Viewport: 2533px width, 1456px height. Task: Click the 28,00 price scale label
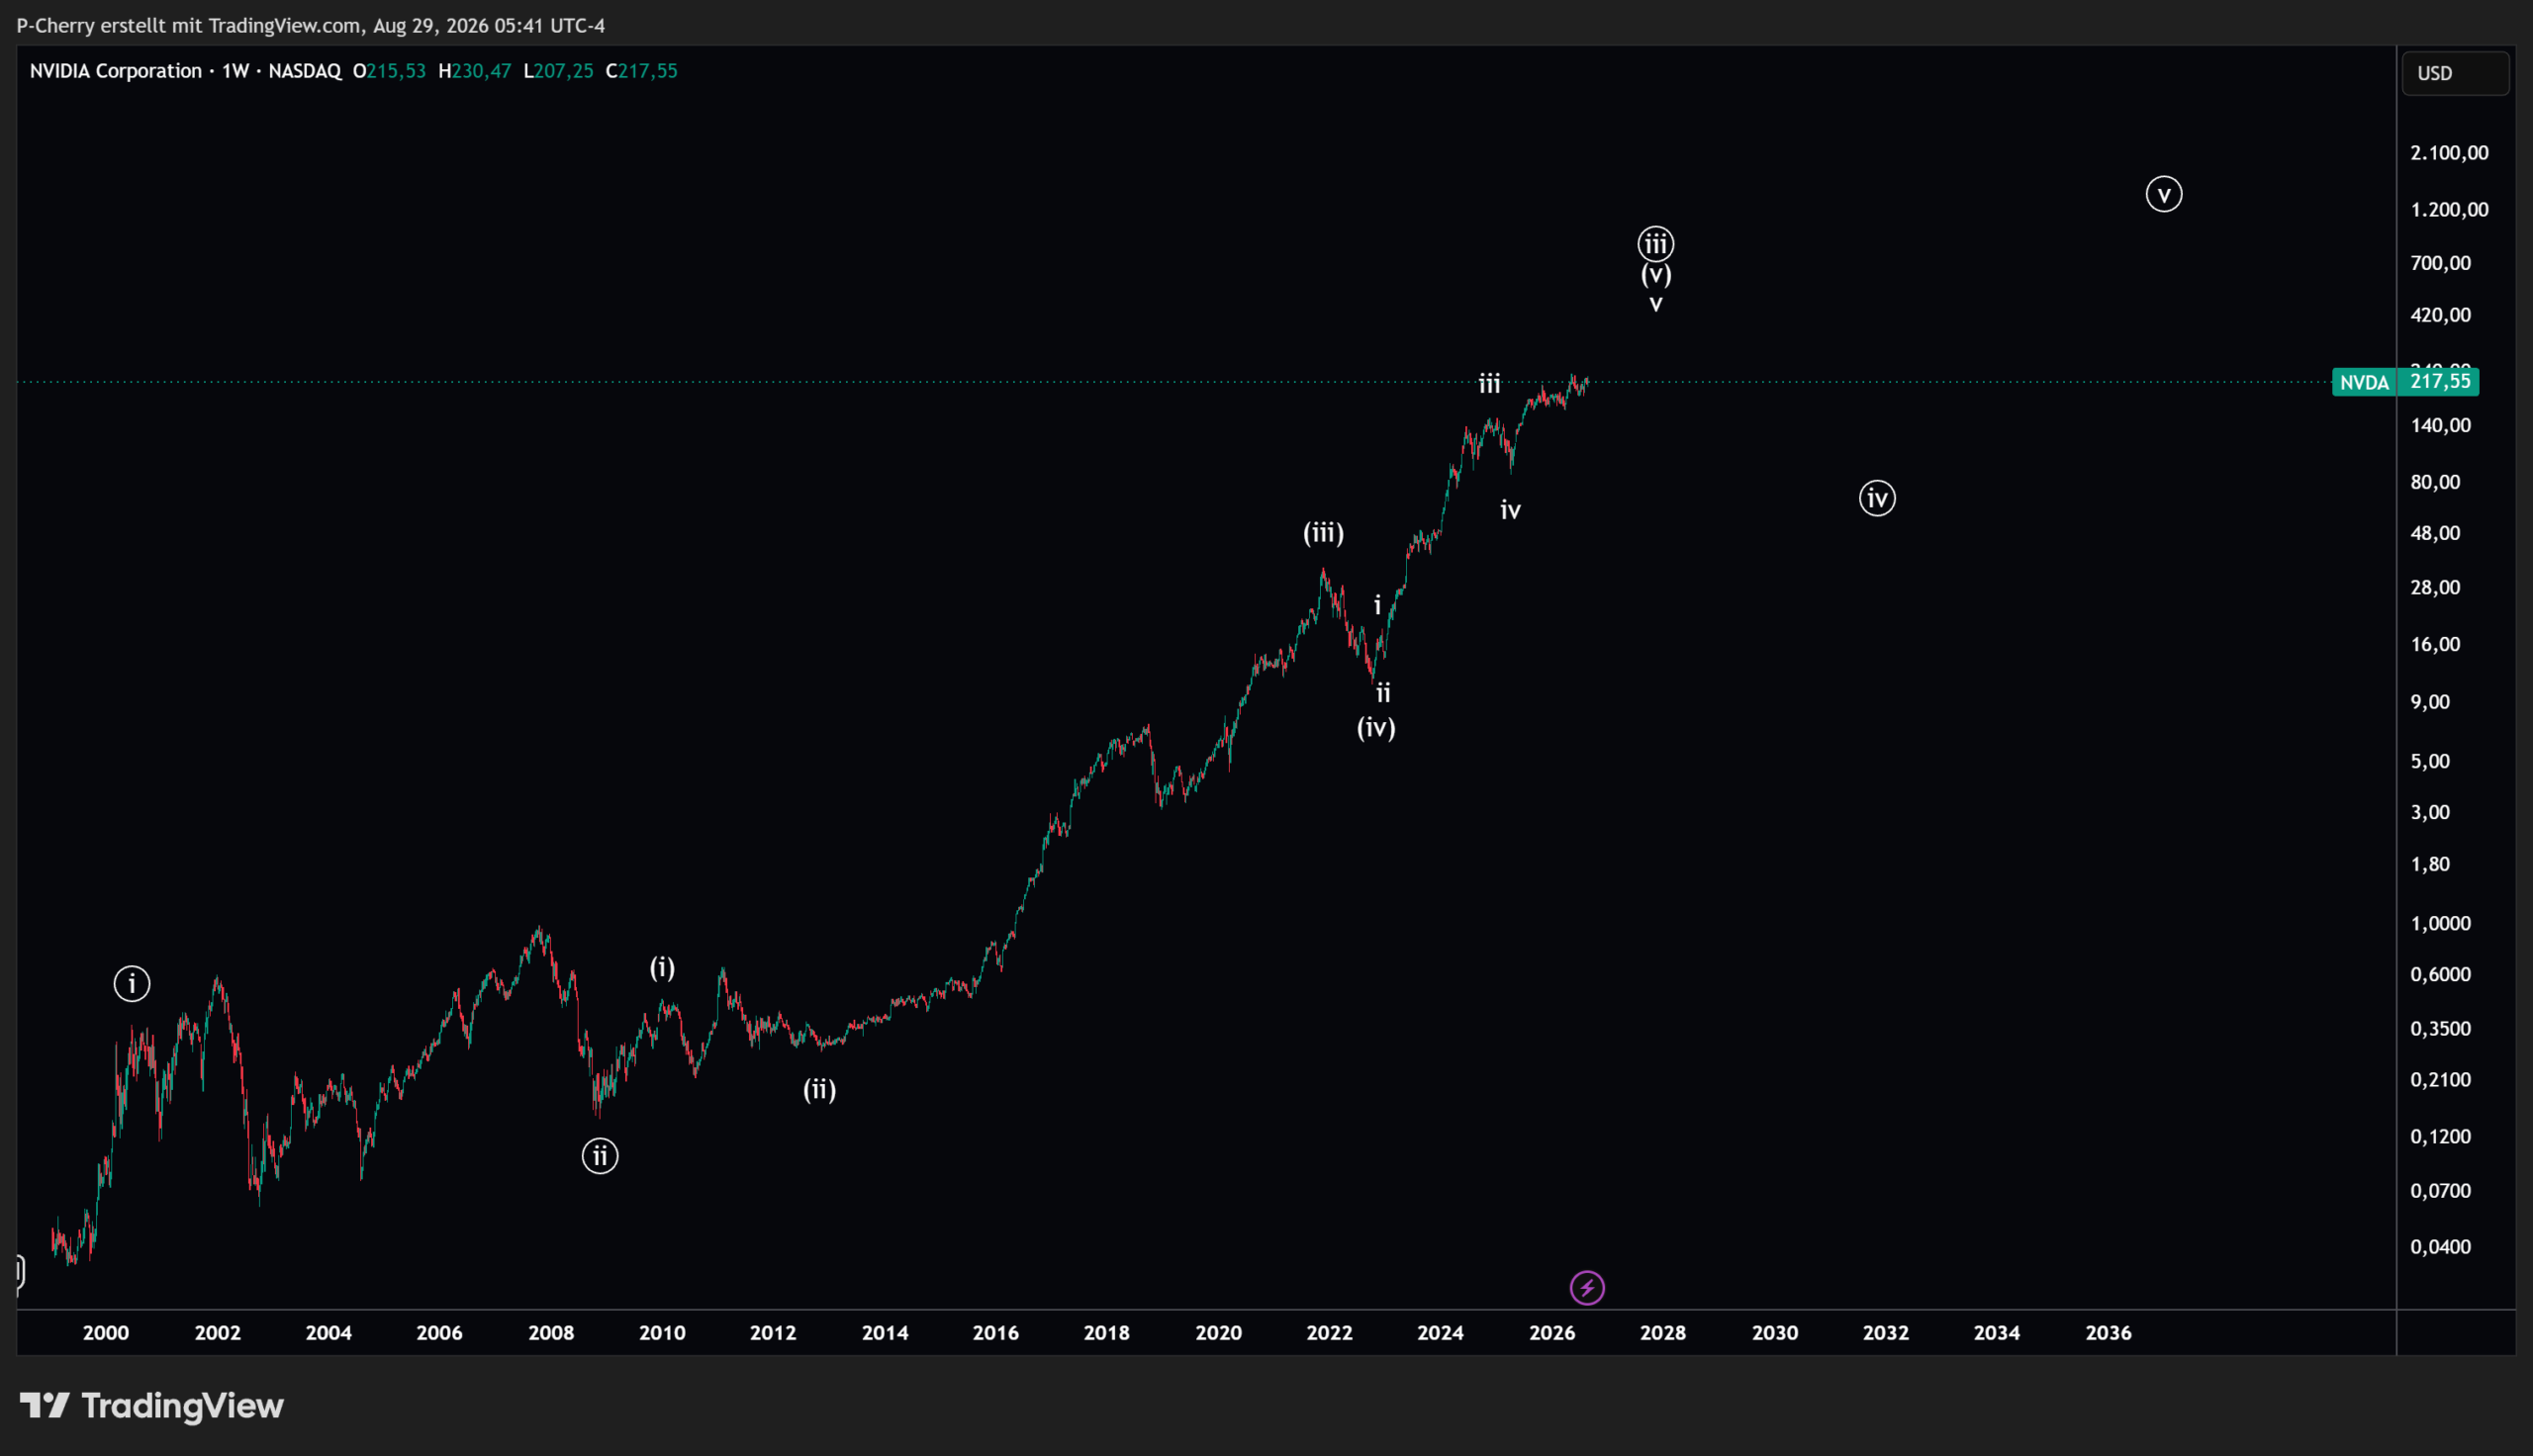click(2436, 587)
